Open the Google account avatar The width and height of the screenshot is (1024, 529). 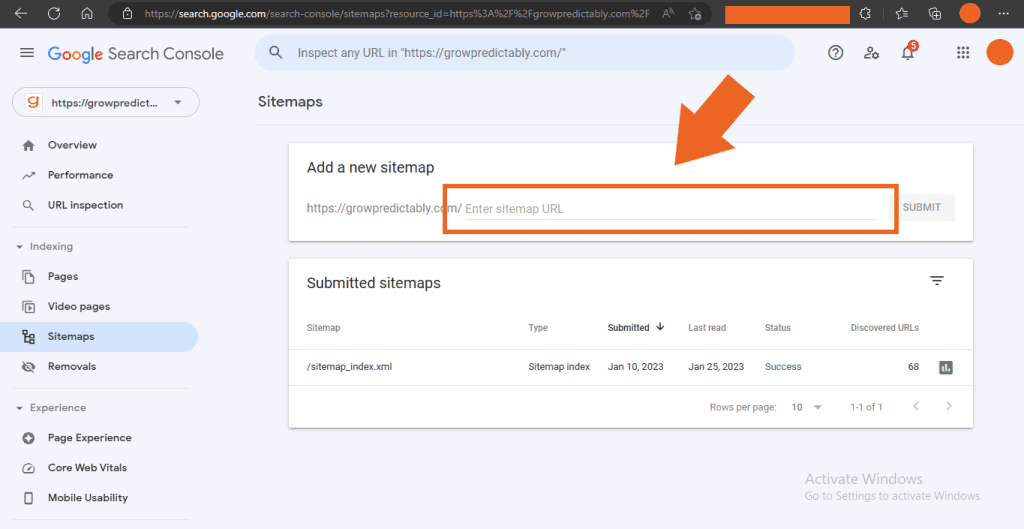pyautogui.click(x=999, y=52)
